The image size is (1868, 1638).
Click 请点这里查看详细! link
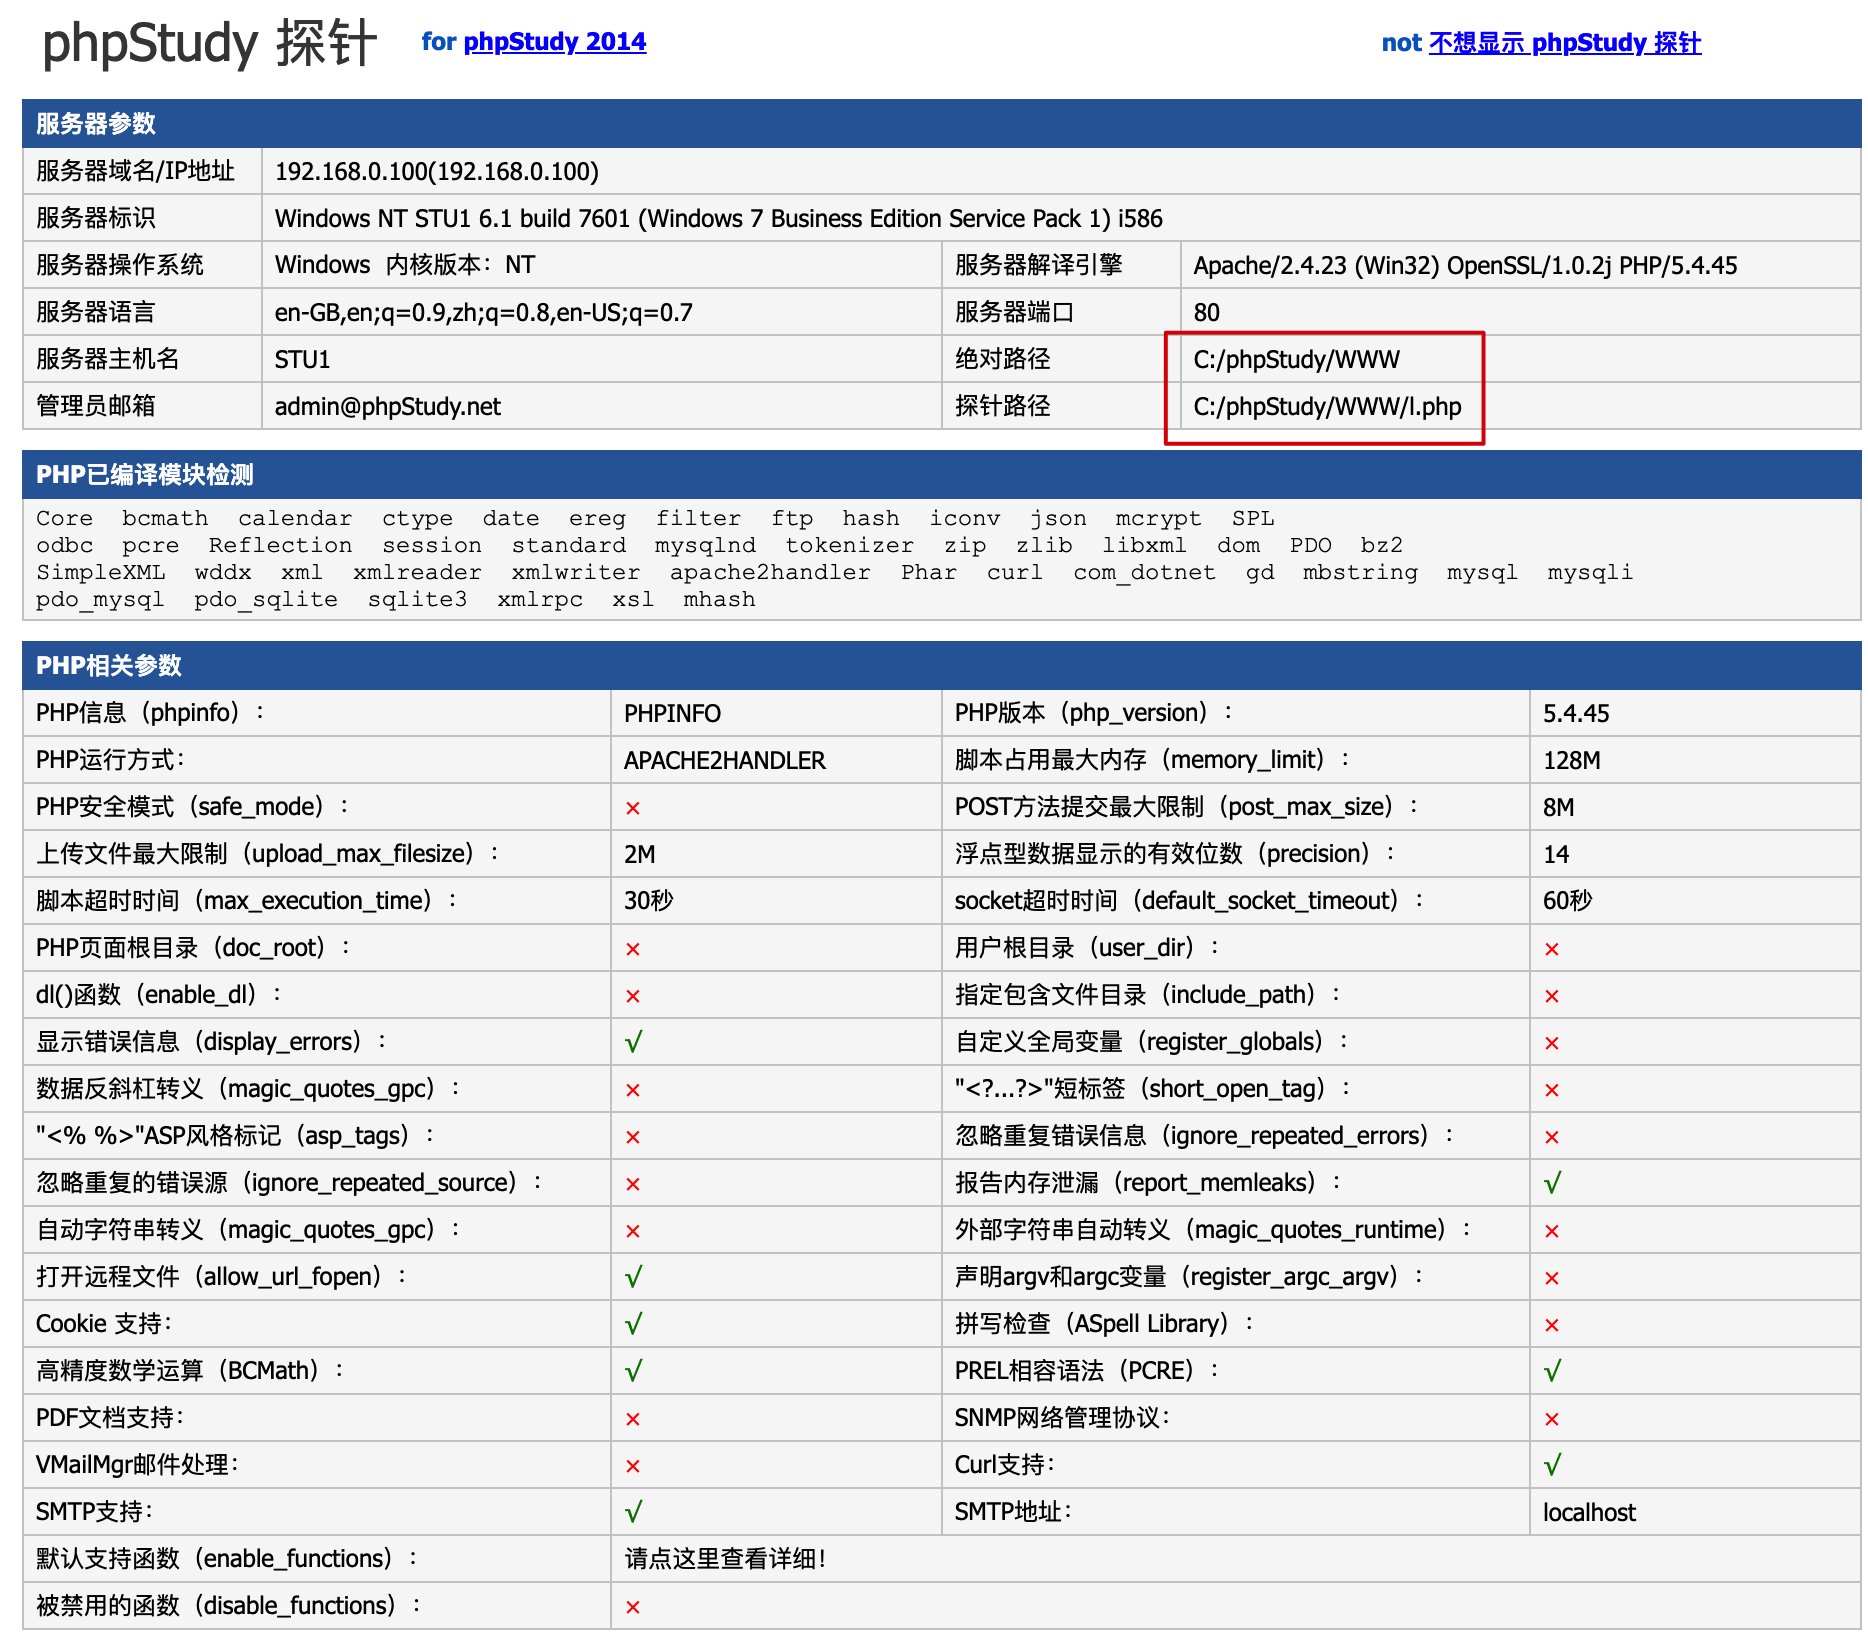(x=725, y=1558)
